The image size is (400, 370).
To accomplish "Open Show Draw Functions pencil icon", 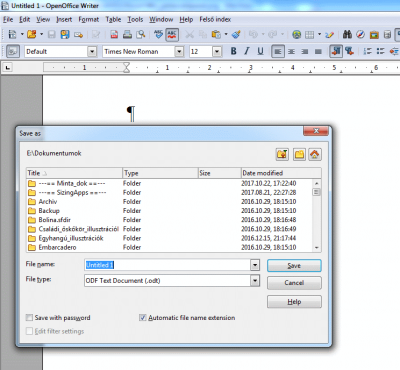I will [330, 34].
